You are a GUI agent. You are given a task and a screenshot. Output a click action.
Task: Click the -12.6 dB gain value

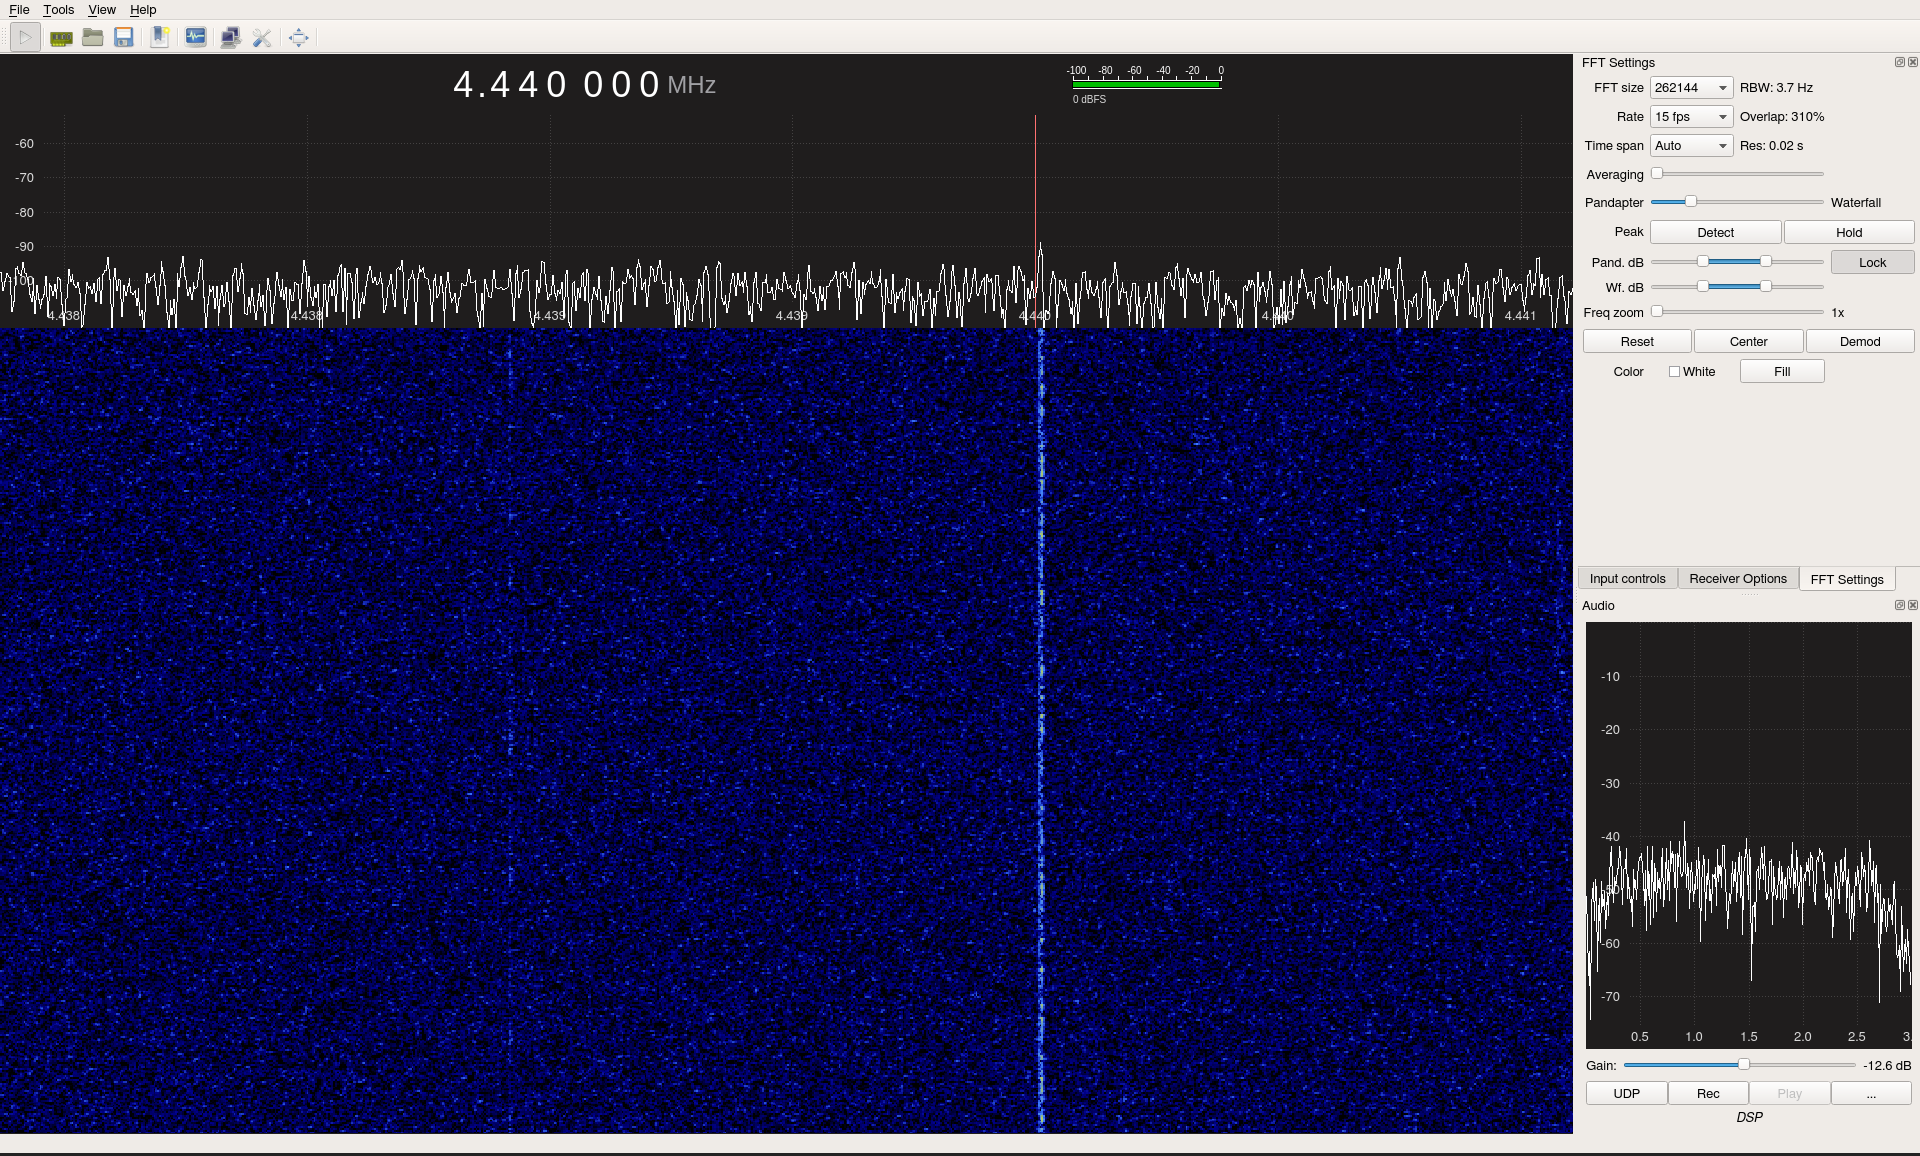tap(1887, 1066)
